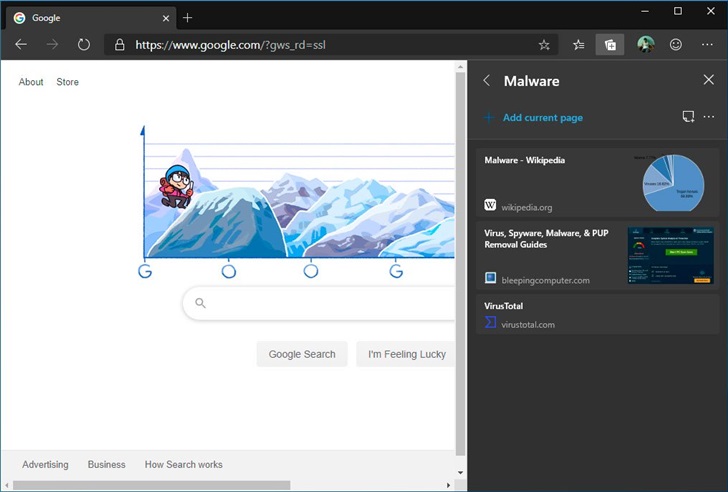Image resolution: width=728 pixels, height=492 pixels.
Task: Click inside the Google search box
Action: [320, 303]
